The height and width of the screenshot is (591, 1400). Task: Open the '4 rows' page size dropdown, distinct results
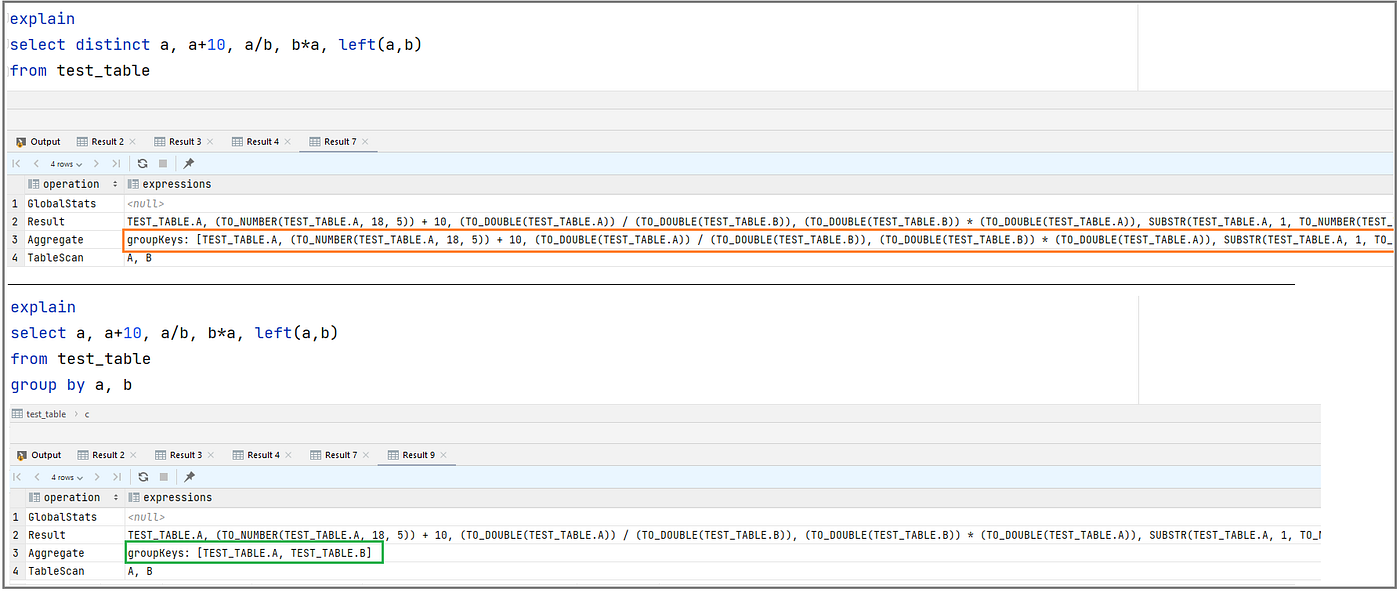coord(66,163)
